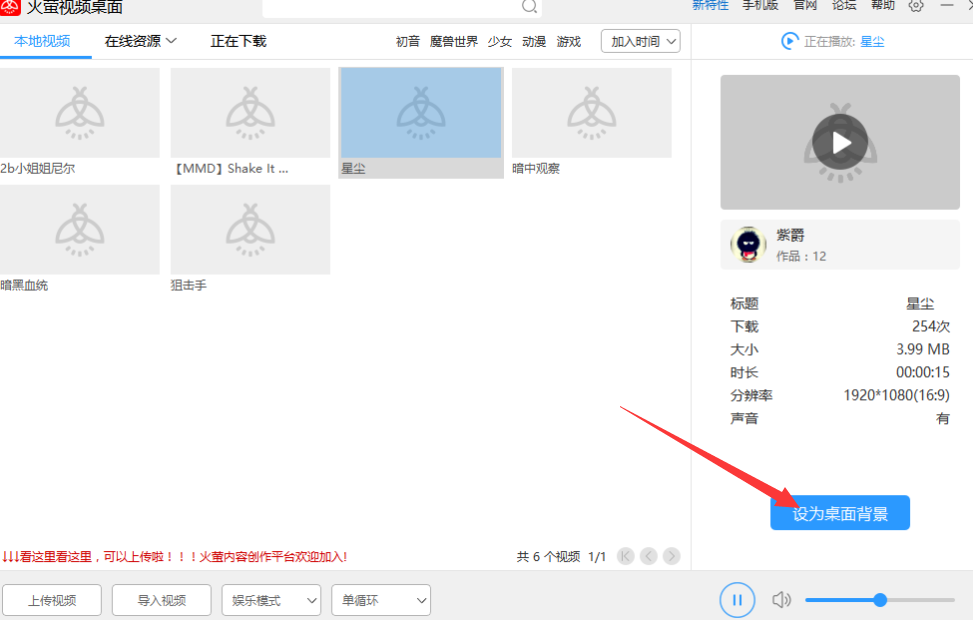This screenshot has width=973, height=620.
Task: Go to the next videos page
Action: tap(672, 556)
